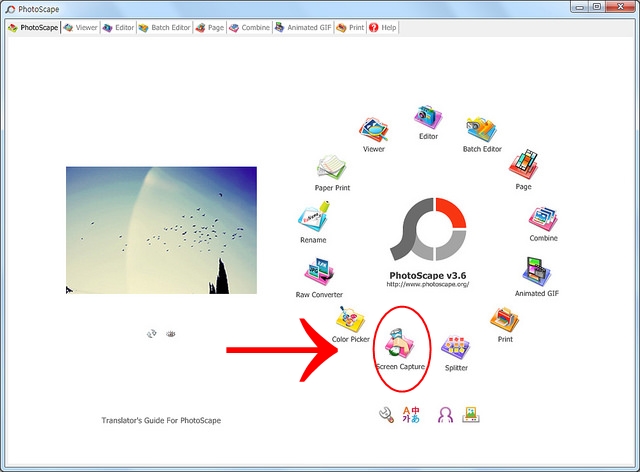Click the PhotoScape v3.6 title text
Viewport: 640px width, 472px height.
click(x=428, y=276)
